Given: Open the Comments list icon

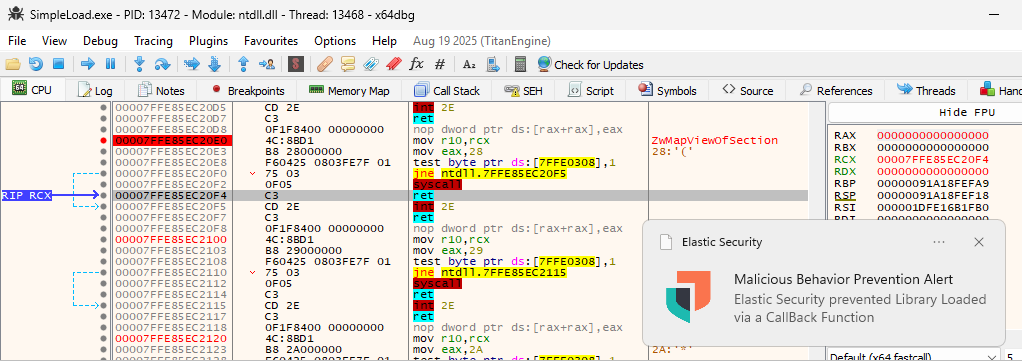Looking at the screenshot, I should 348,65.
